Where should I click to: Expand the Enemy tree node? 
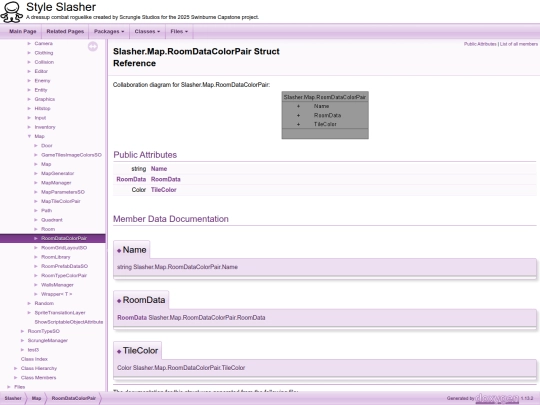29,81
